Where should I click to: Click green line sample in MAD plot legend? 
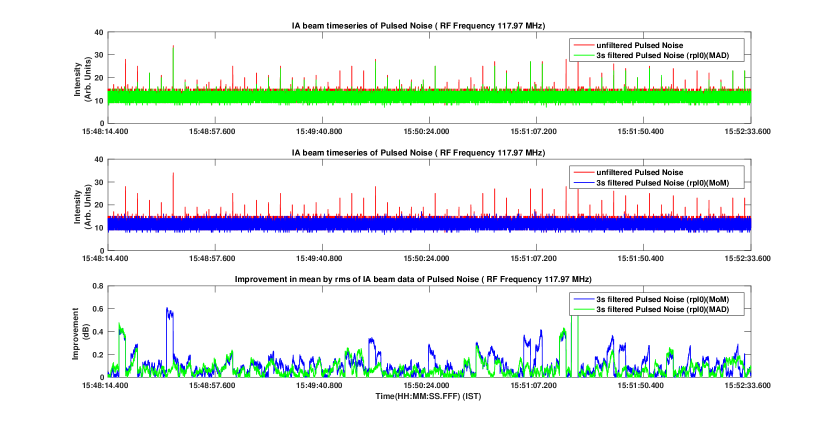pyautogui.click(x=582, y=56)
